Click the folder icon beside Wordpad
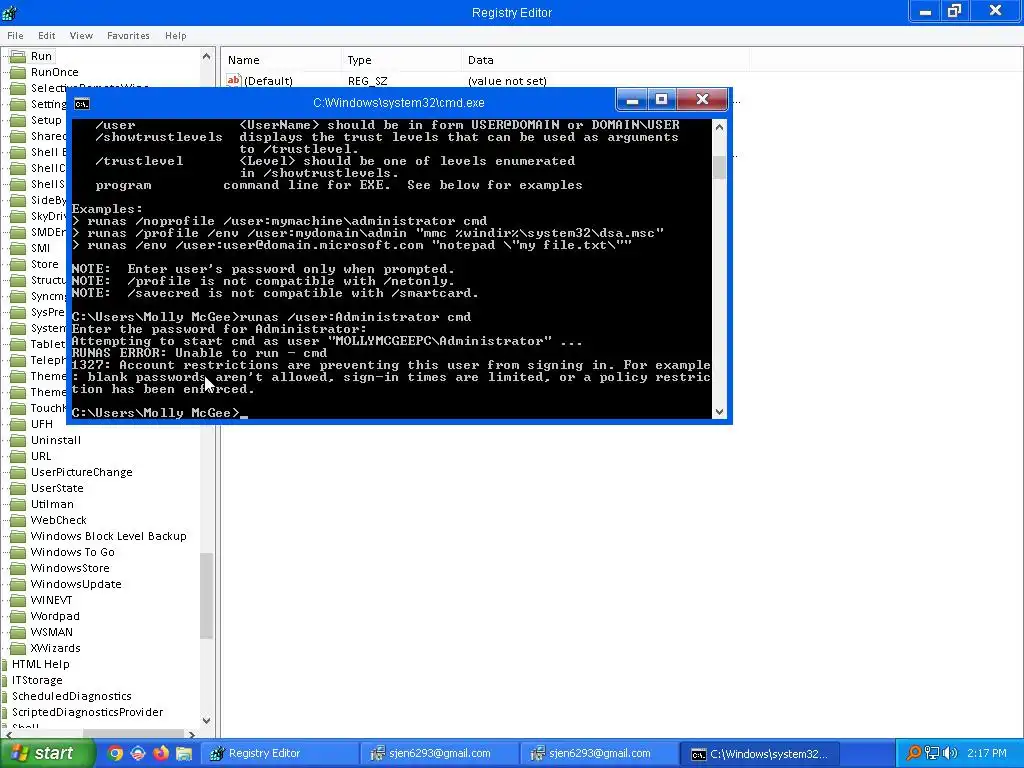 (x=18, y=616)
